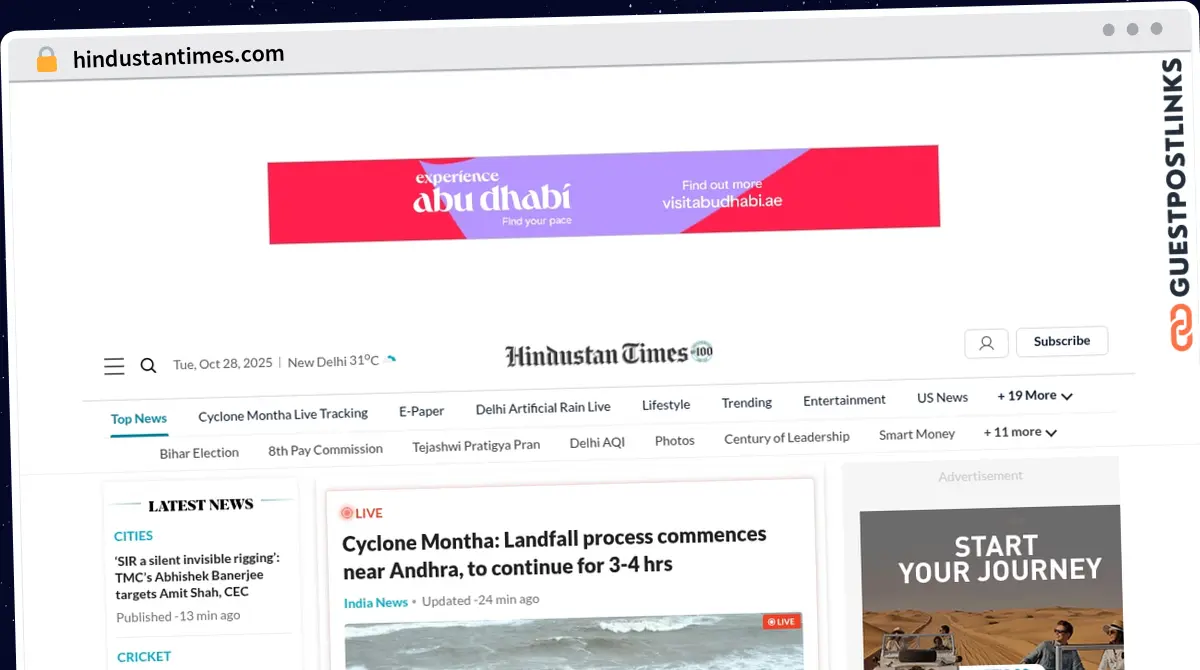Viewport: 1200px width, 670px height.
Task: Go to the Entertainment section
Action: (x=844, y=400)
